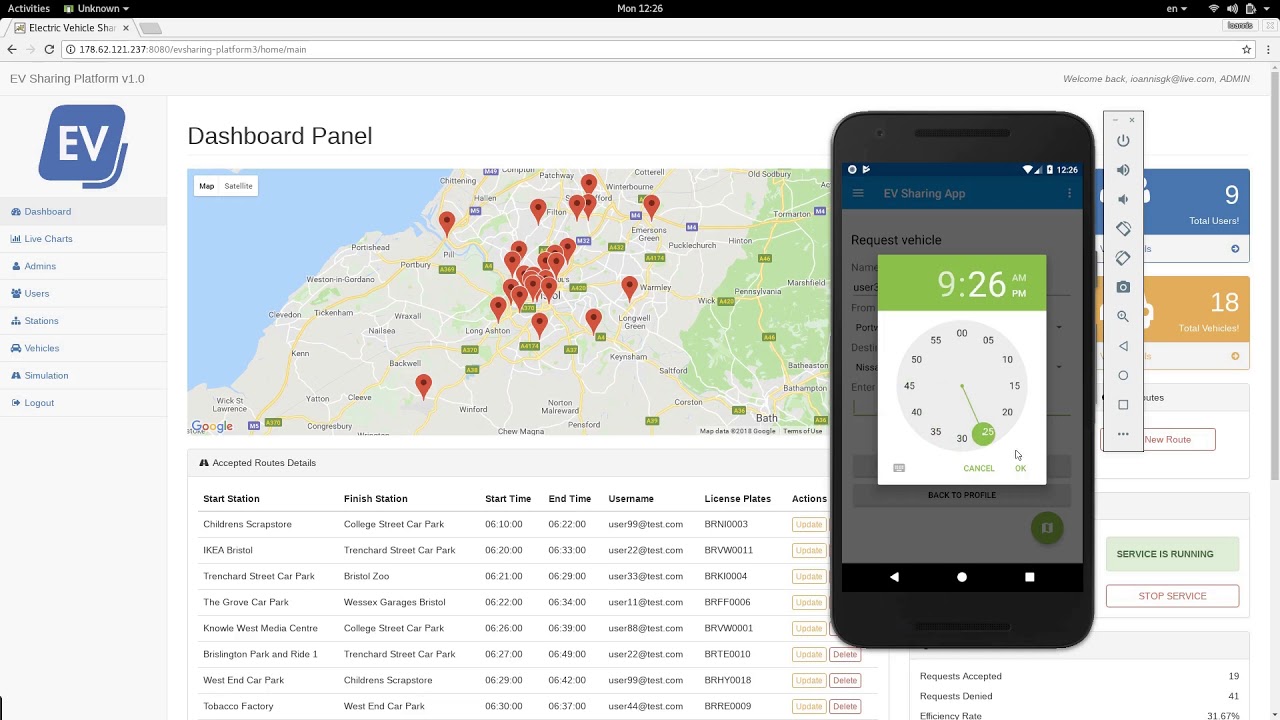Image resolution: width=1280 pixels, height=720 pixels.
Task: Dismiss time picker with CANCEL
Action: [x=979, y=468]
